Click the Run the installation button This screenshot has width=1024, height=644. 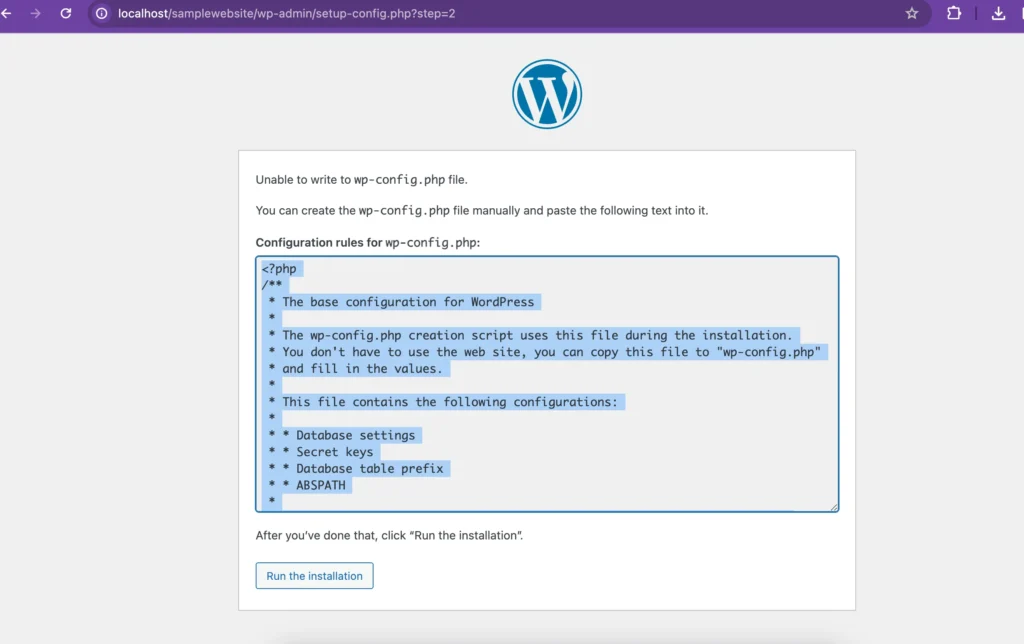click(x=314, y=575)
